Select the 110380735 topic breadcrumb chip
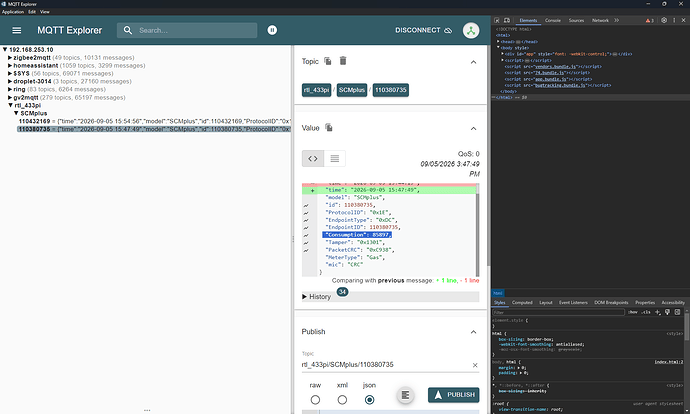 tap(391, 90)
